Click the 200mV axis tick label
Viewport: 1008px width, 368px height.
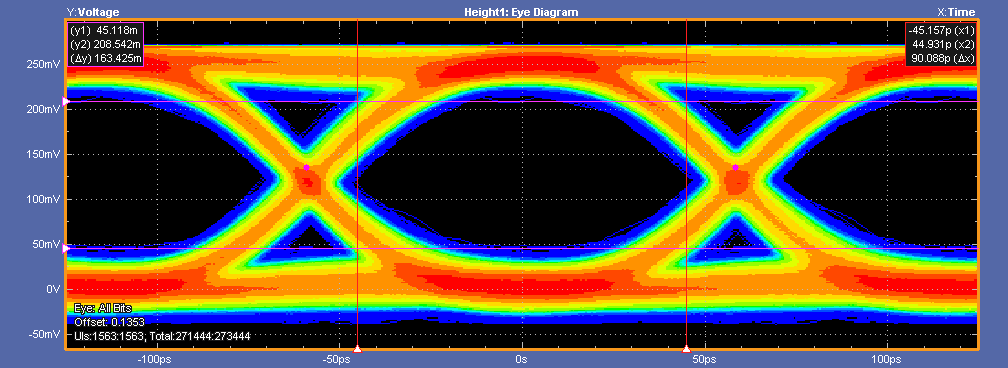[x=44, y=109]
